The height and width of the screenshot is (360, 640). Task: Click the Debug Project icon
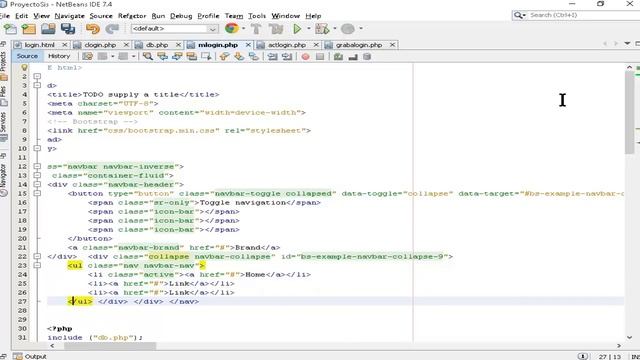point(322,29)
